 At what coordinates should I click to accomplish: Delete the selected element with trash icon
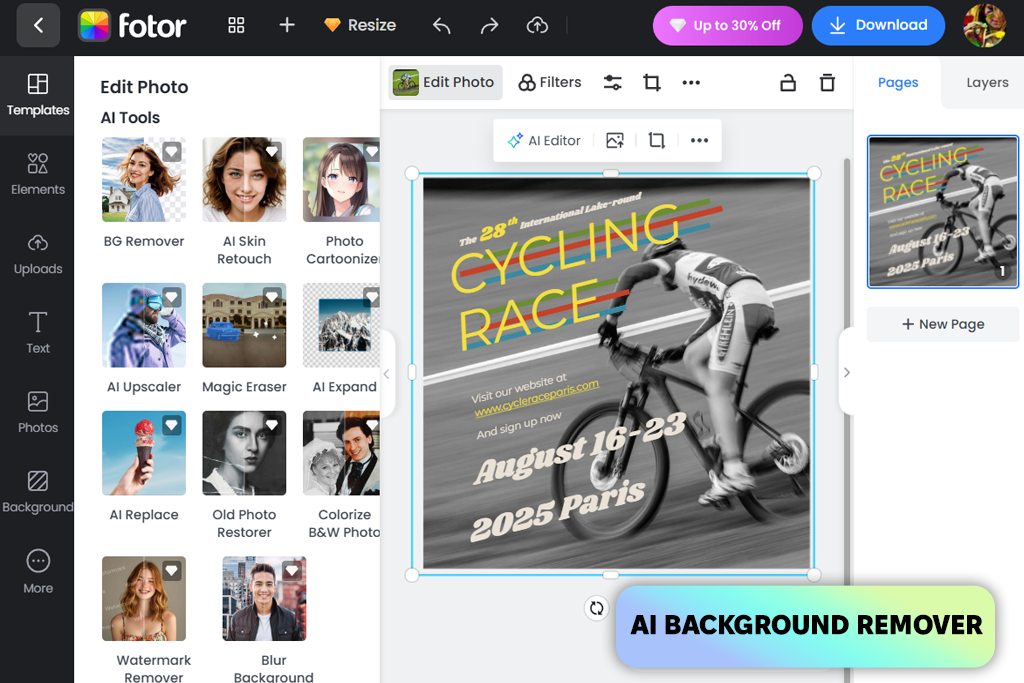[x=827, y=82]
